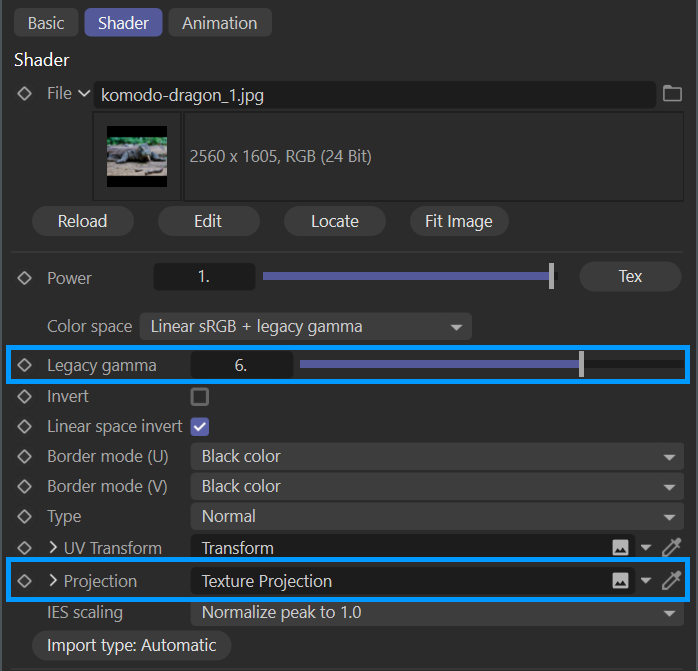698x671 pixels.
Task: Click the Fit Image button
Action: point(459,221)
